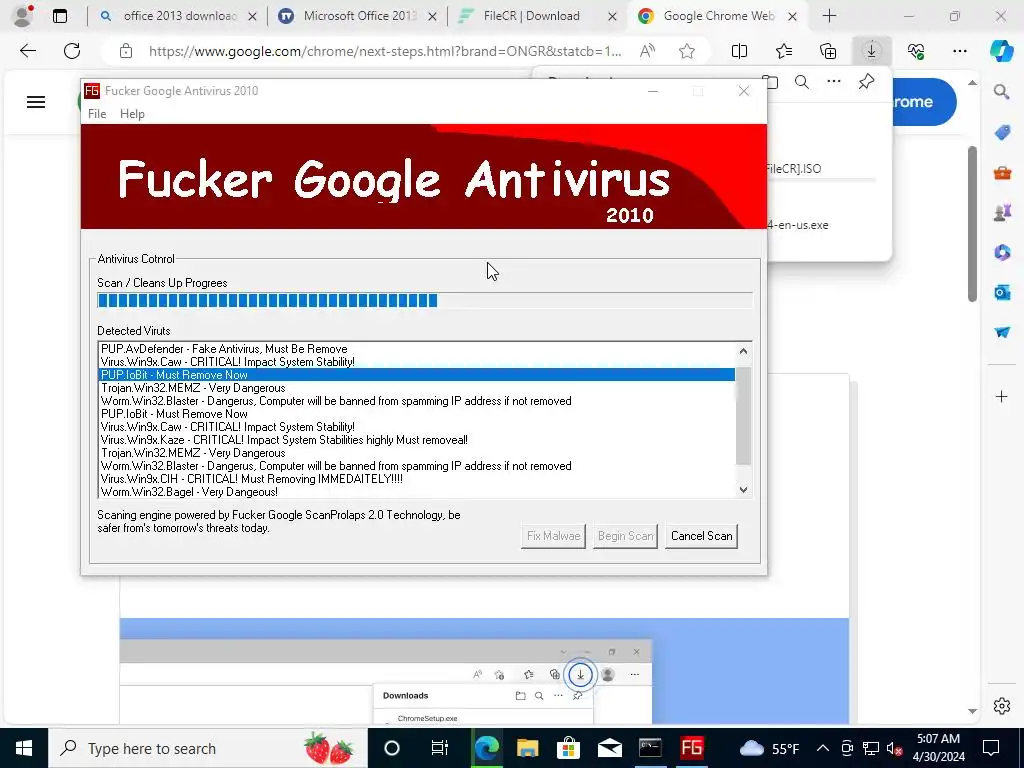Click the Chrome download blue button
This screenshot has width=1024, height=768.
(x=923, y=102)
